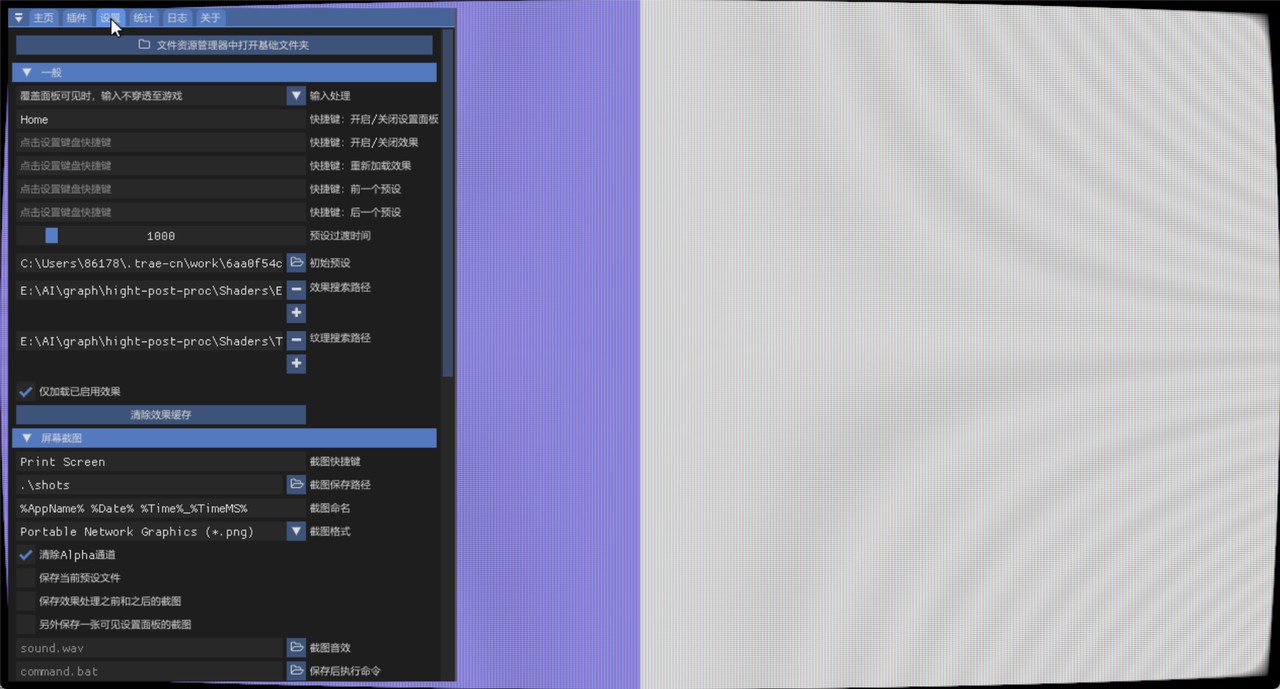
Task: Add a new effect search path with plus
Action: (296, 313)
